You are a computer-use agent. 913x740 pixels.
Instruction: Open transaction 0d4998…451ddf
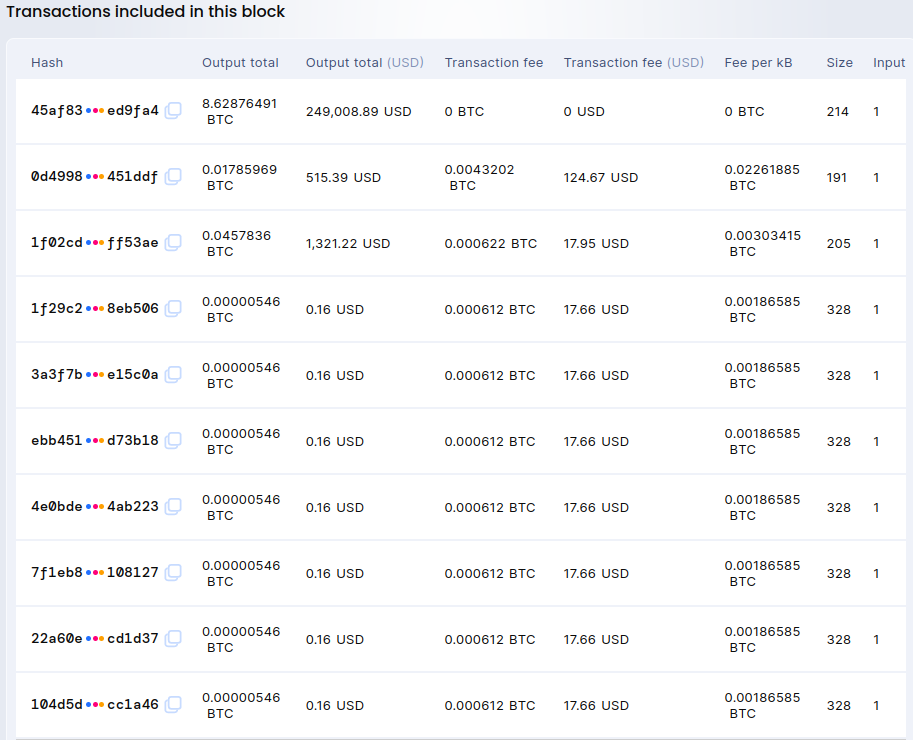(95, 176)
